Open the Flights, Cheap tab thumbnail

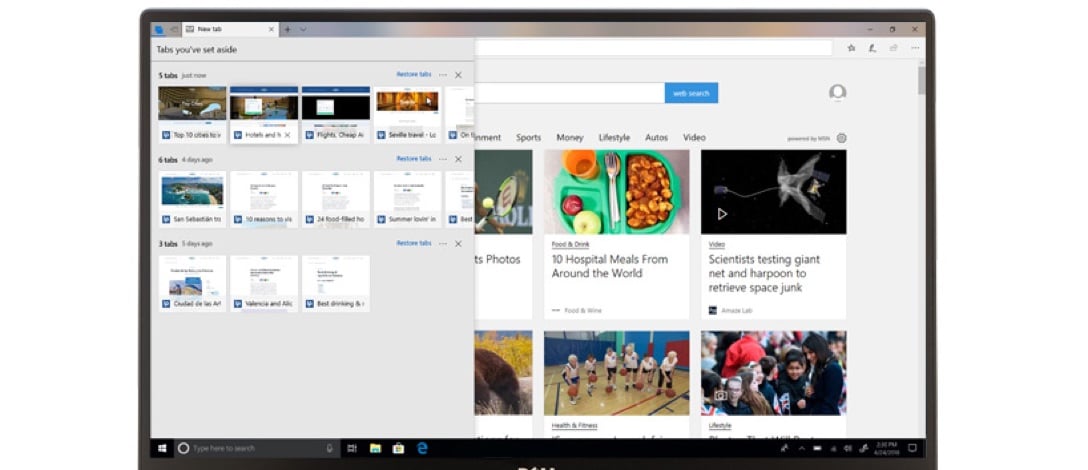[x=336, y=114]
